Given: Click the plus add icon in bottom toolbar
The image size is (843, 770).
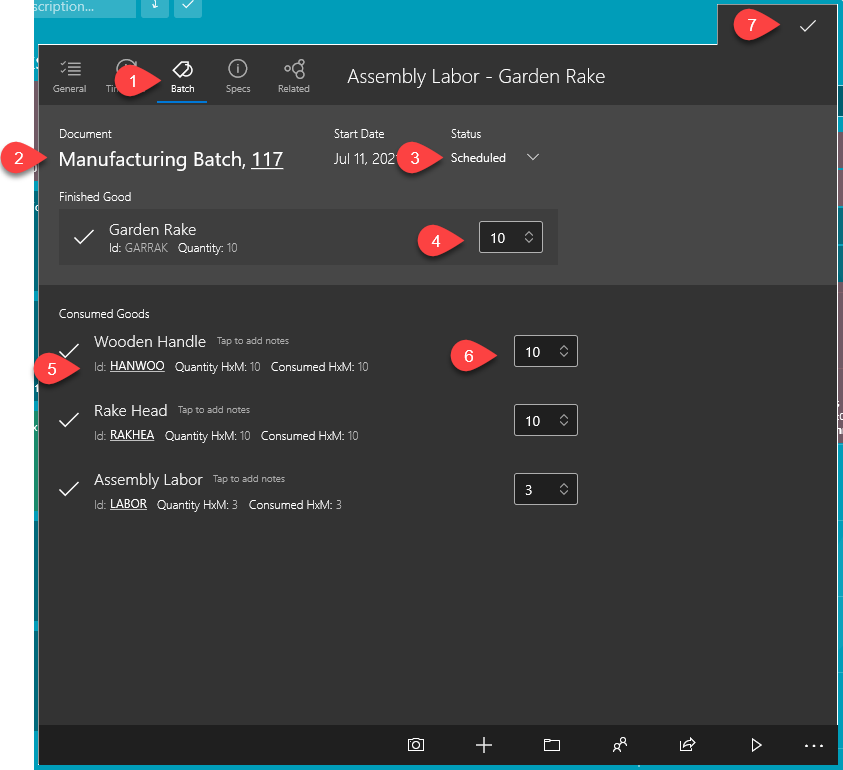Looking at the screenshot, I should [x=484, y=745].
